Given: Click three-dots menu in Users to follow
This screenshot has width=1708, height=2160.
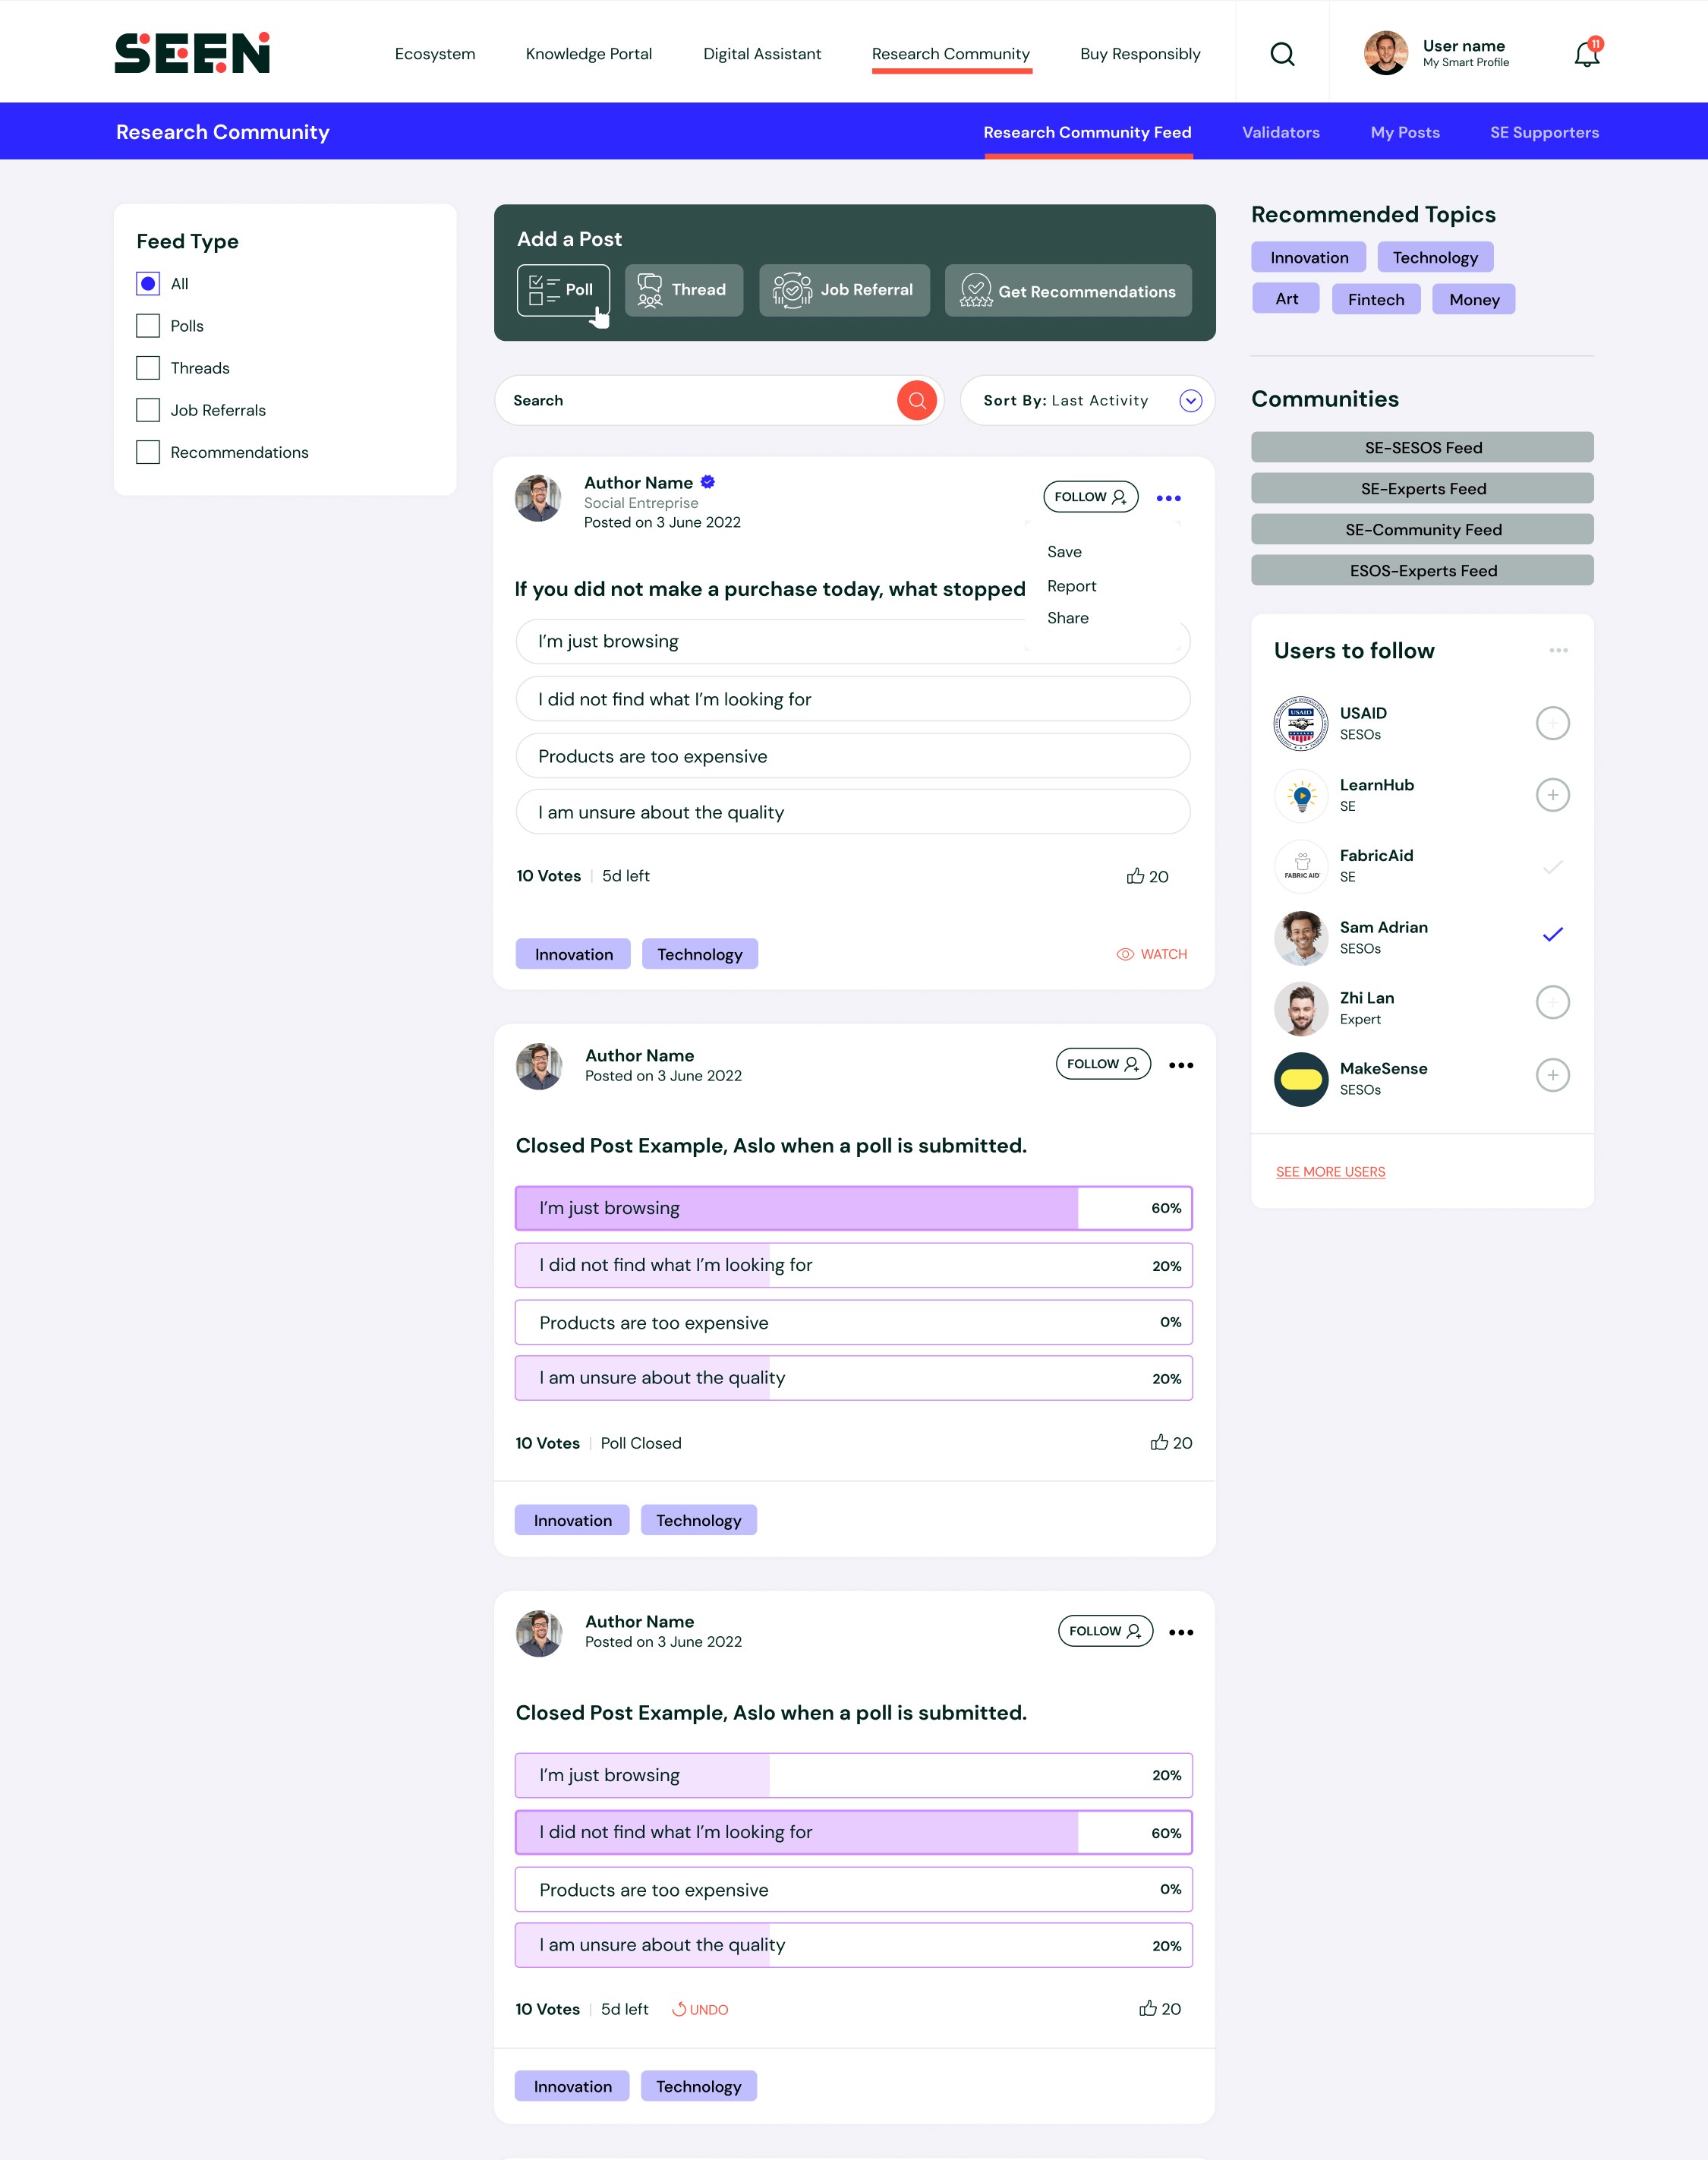Looking at the screenshot, I should pos(1558,651).
